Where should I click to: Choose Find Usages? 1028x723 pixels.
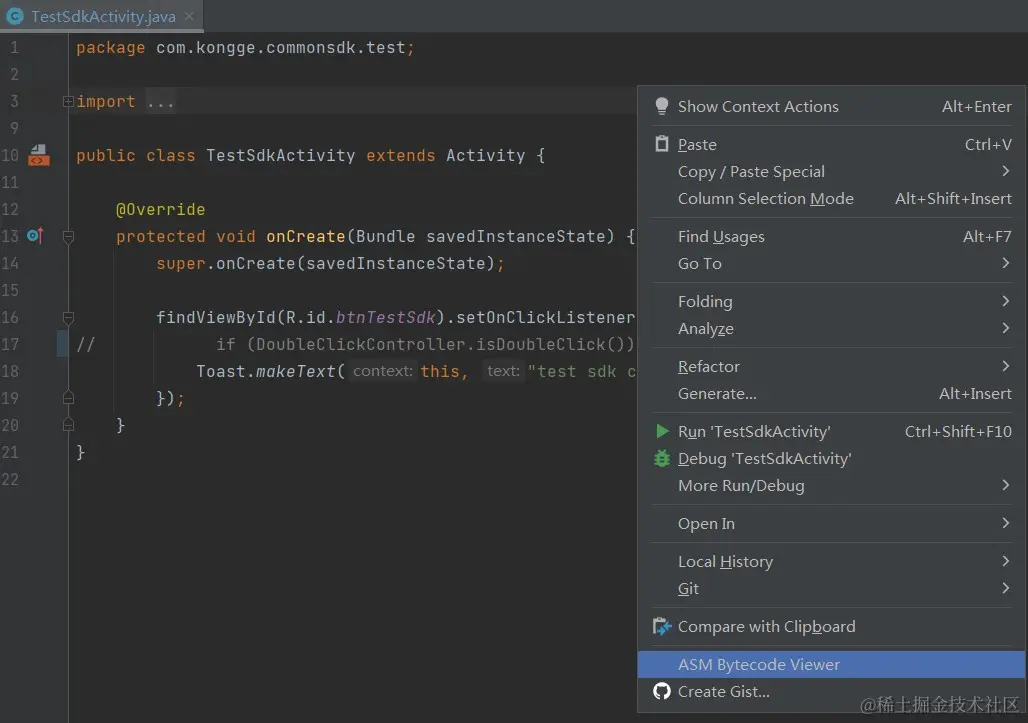[x=831, y=237]
